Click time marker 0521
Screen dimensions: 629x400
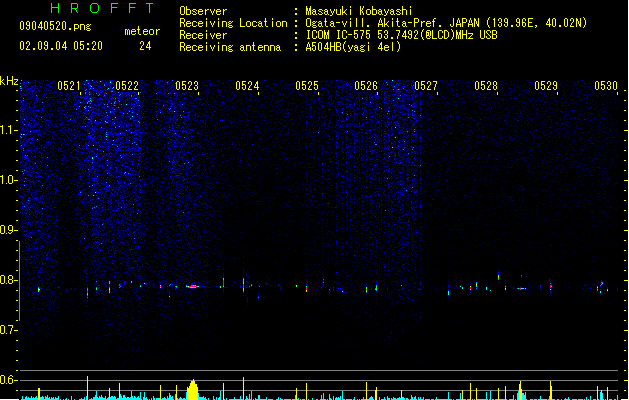(69, 86)
